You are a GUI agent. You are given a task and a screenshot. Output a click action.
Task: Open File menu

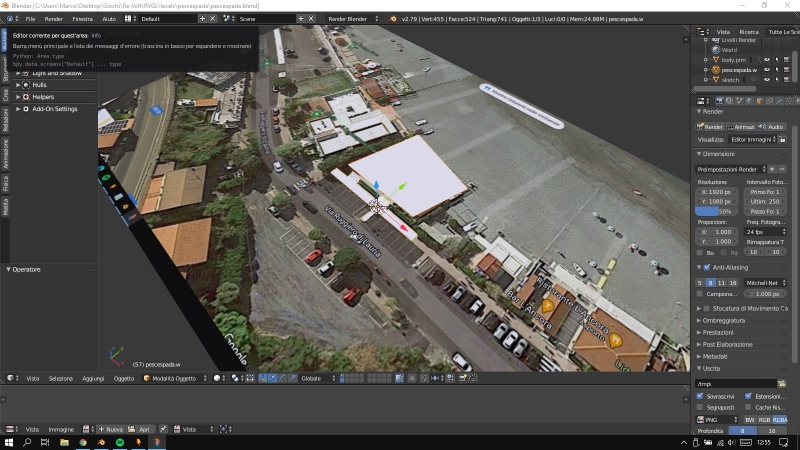point(31,19)
